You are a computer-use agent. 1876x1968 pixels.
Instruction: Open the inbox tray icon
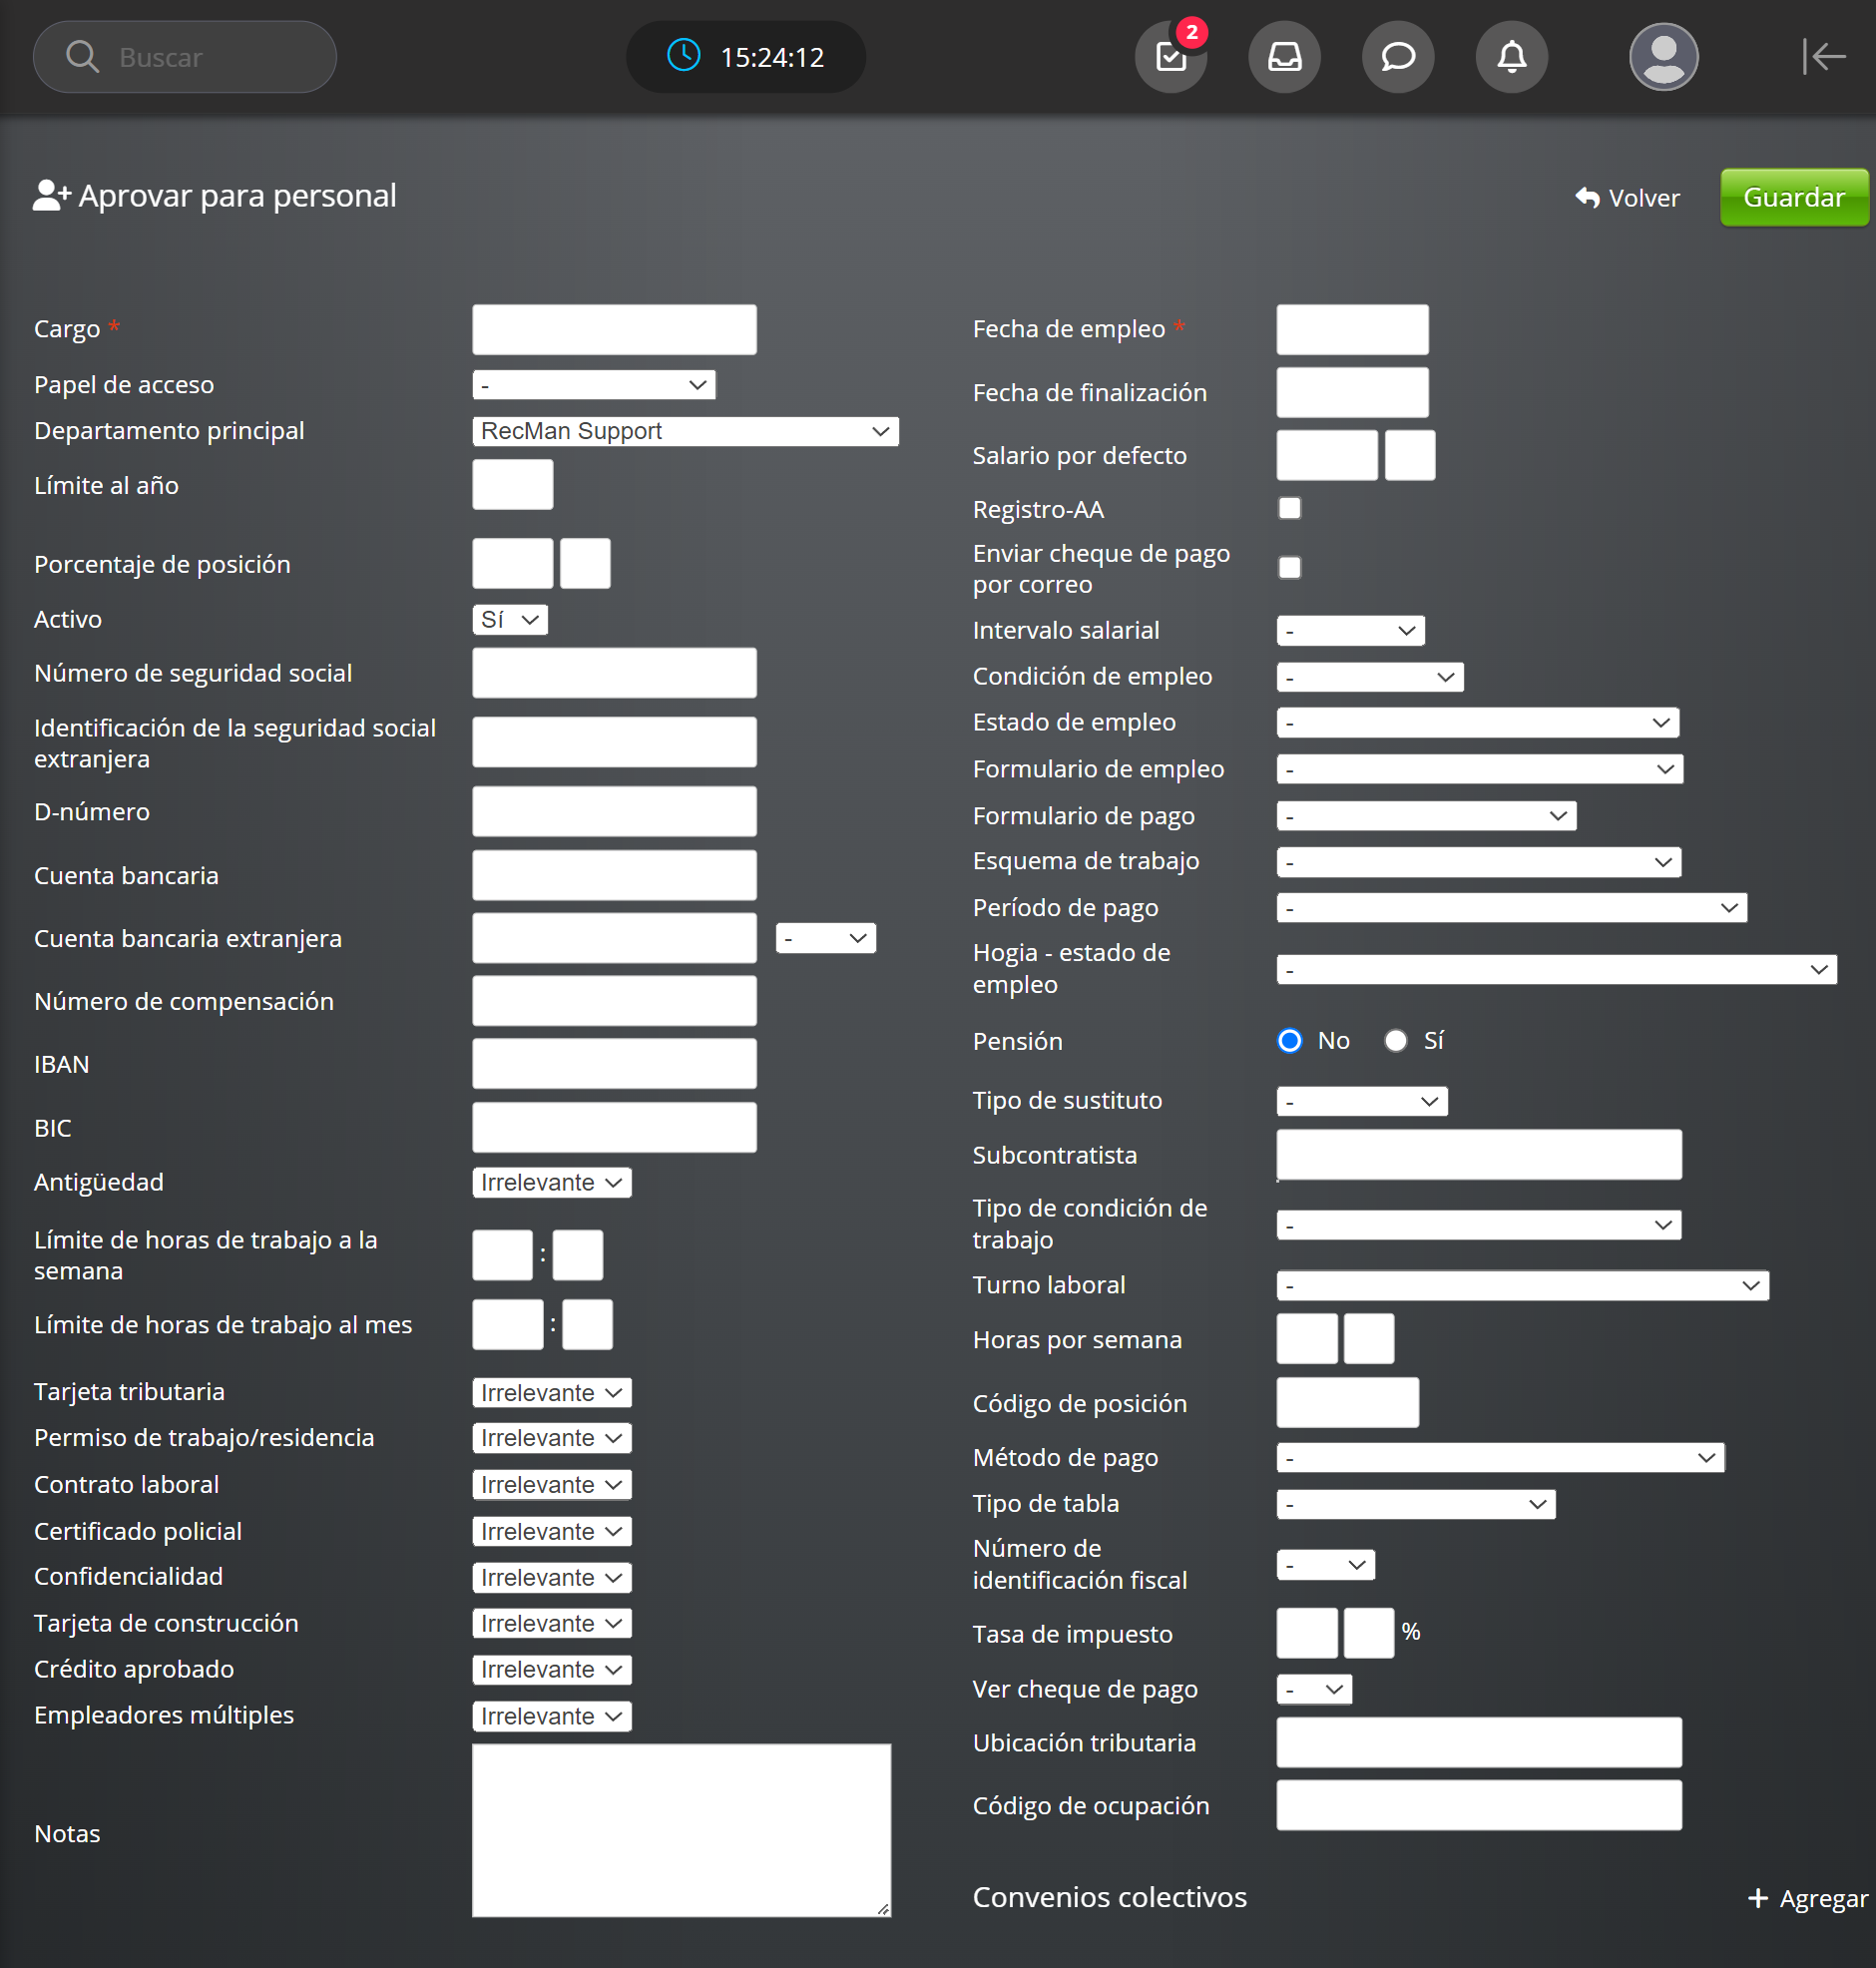click(x=1284, y=57)
